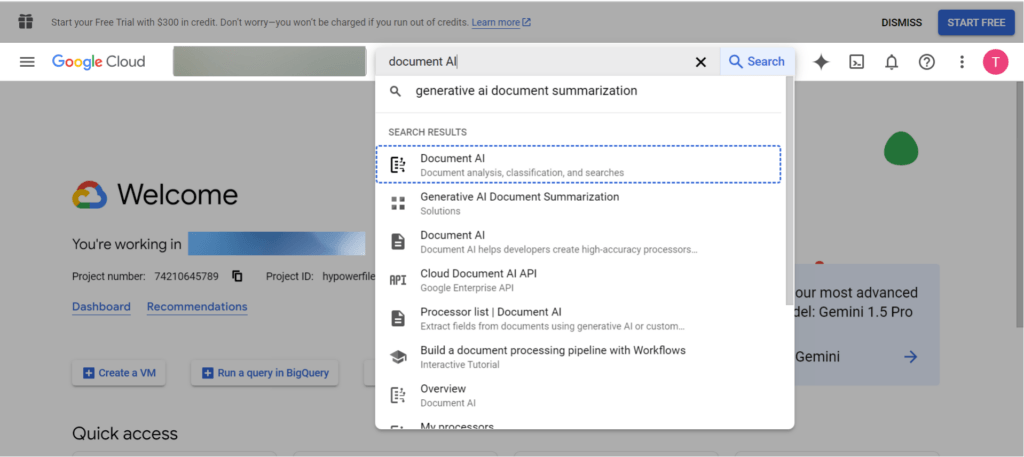
Task: Click the user account avatar
Action: pos(995,62)
